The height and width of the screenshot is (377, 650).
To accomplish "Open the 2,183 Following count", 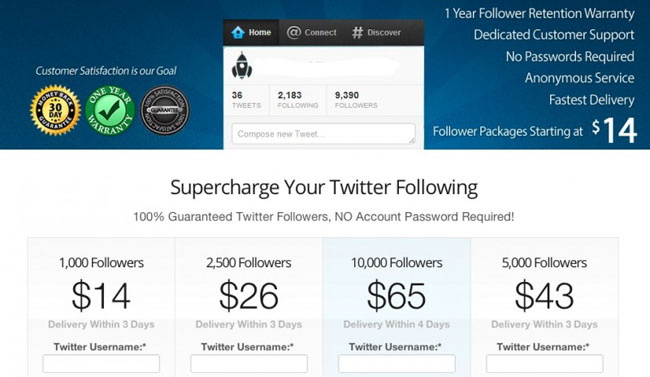I will pos(298,100).
